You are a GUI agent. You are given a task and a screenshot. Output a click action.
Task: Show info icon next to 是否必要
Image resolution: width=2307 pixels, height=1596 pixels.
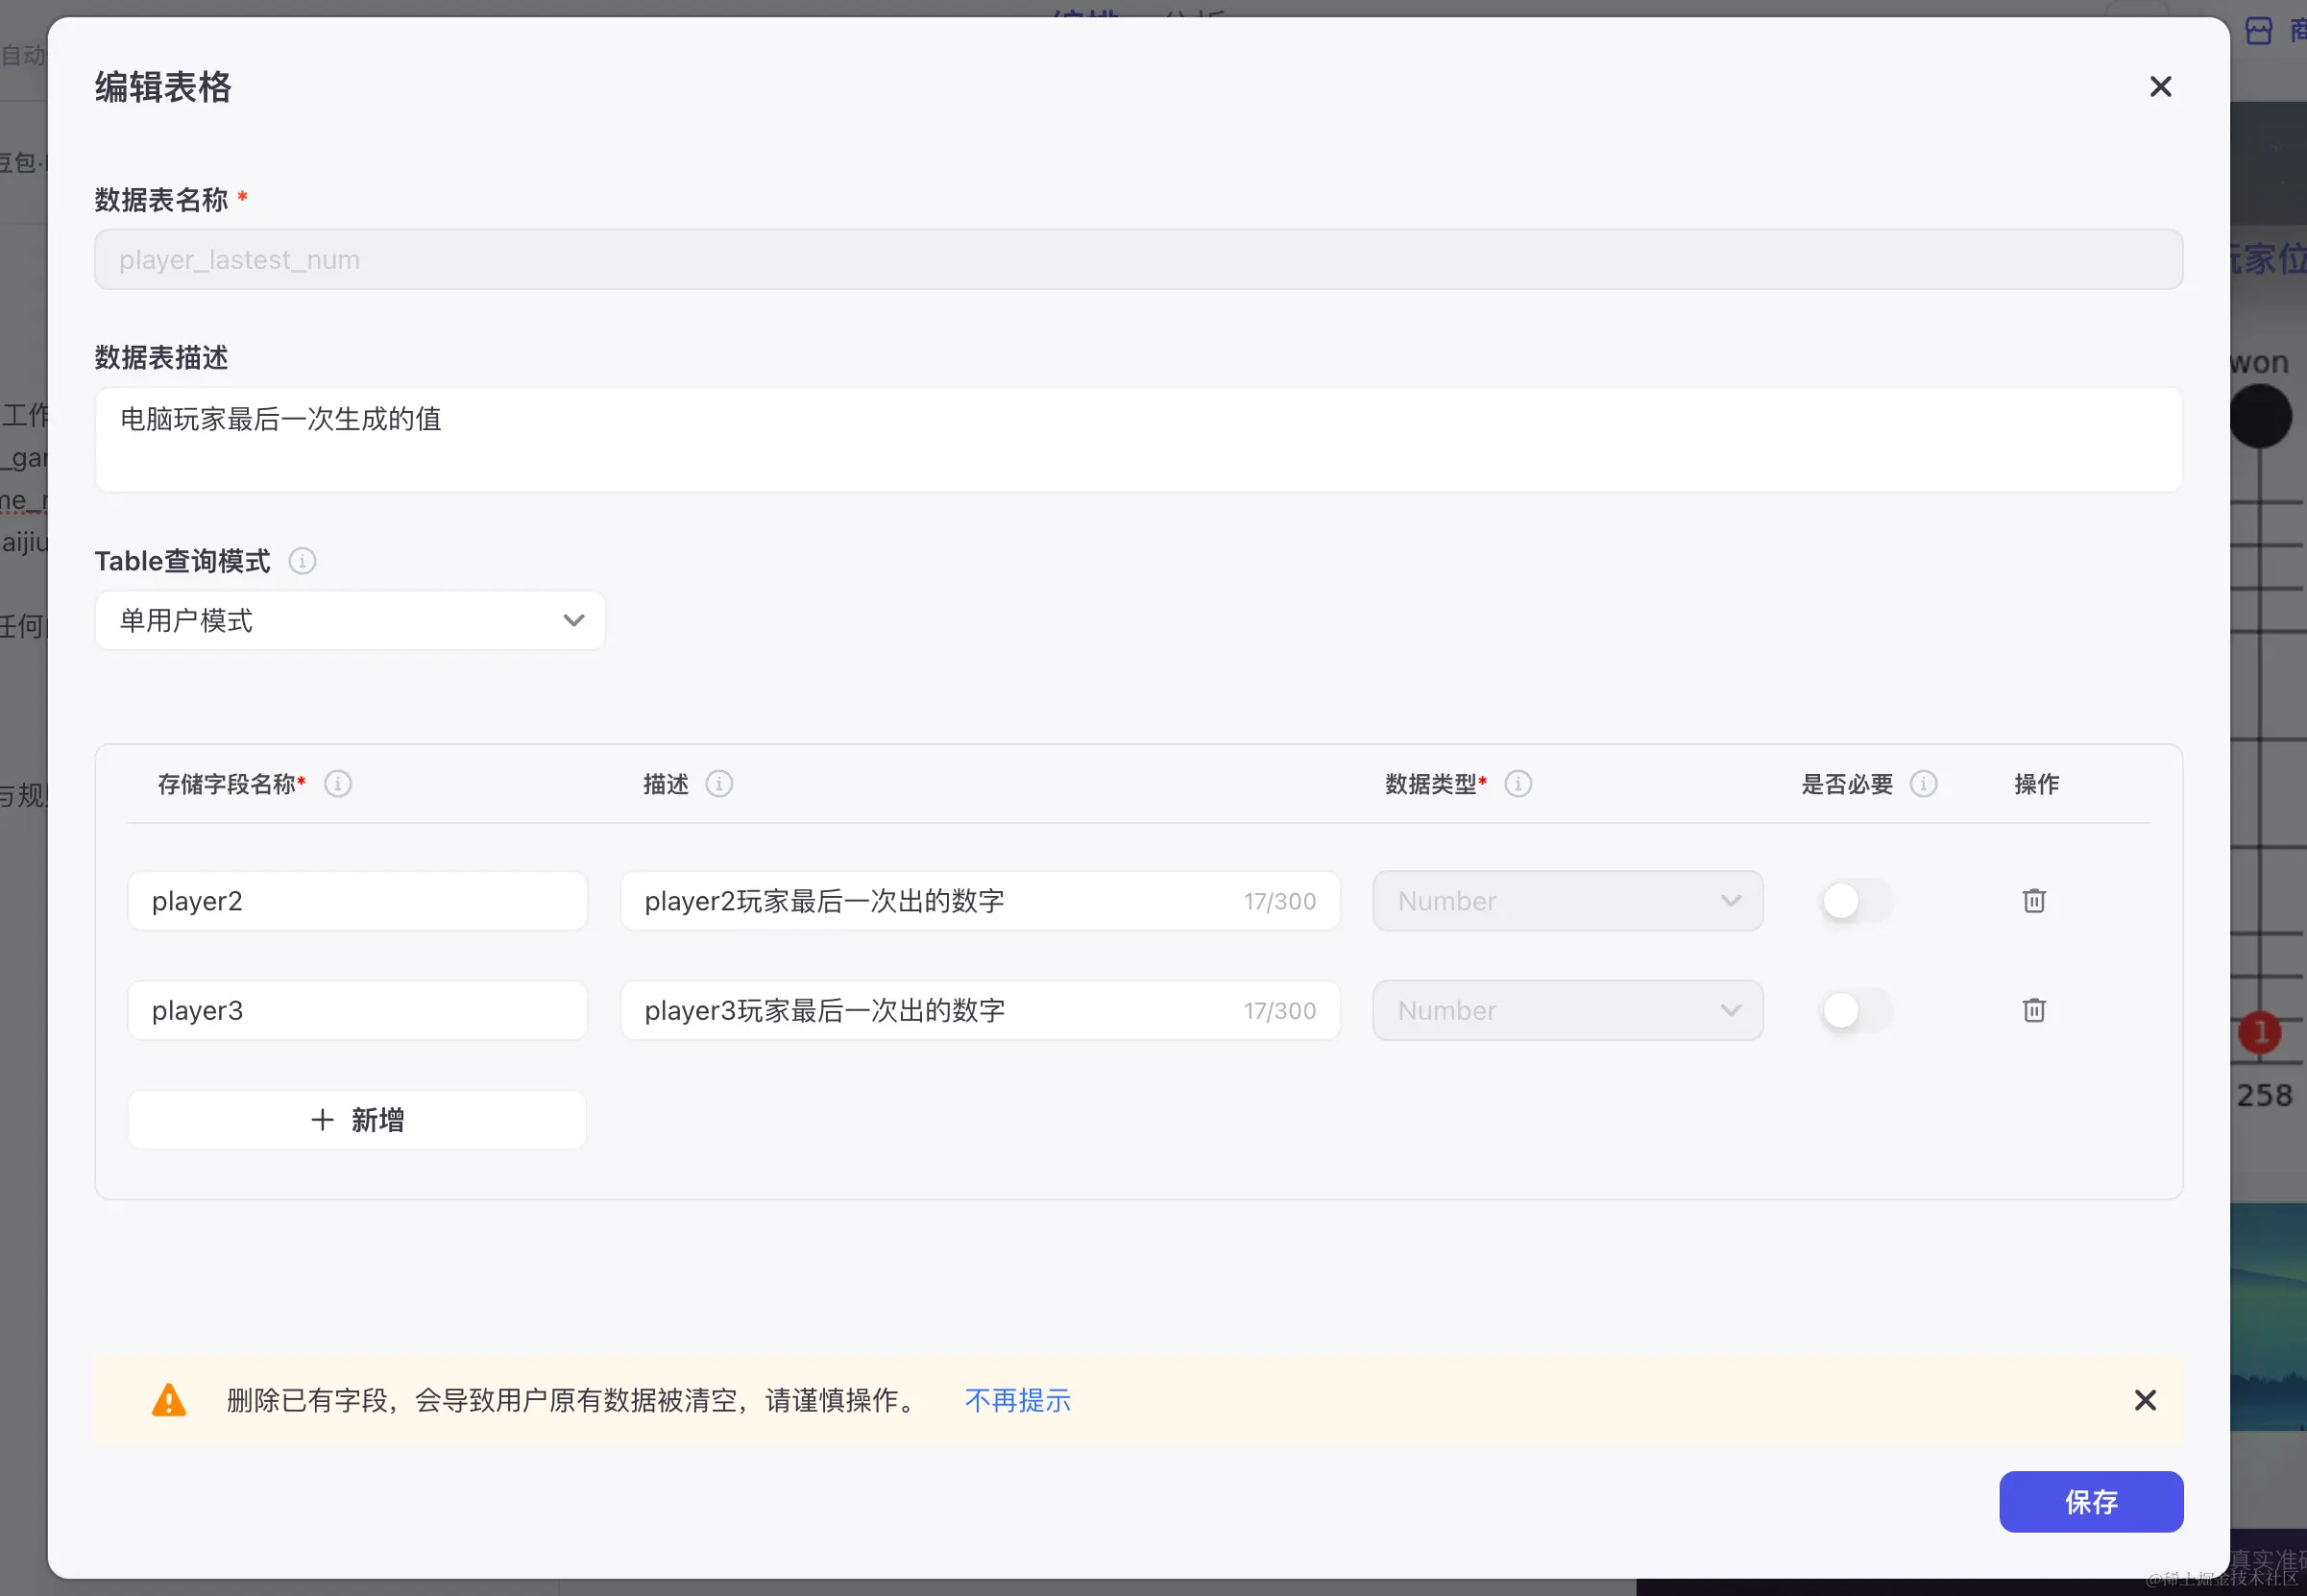(1923, 784)
